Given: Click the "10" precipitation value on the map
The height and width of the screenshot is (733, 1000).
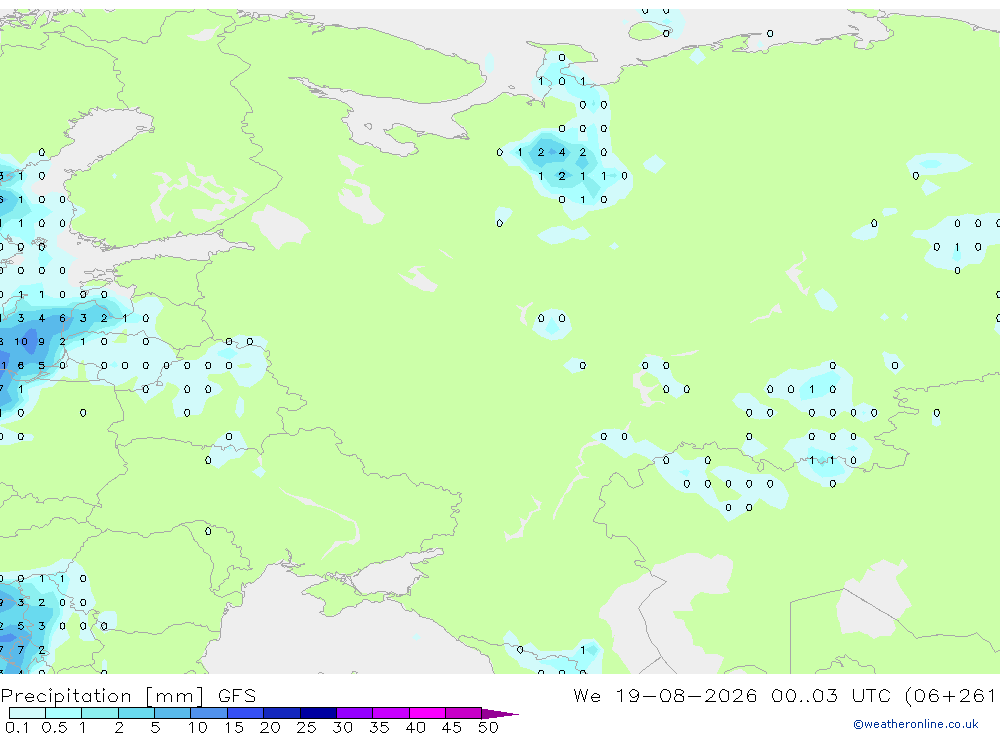Looking at the screenshot, I should click(21, 341).
